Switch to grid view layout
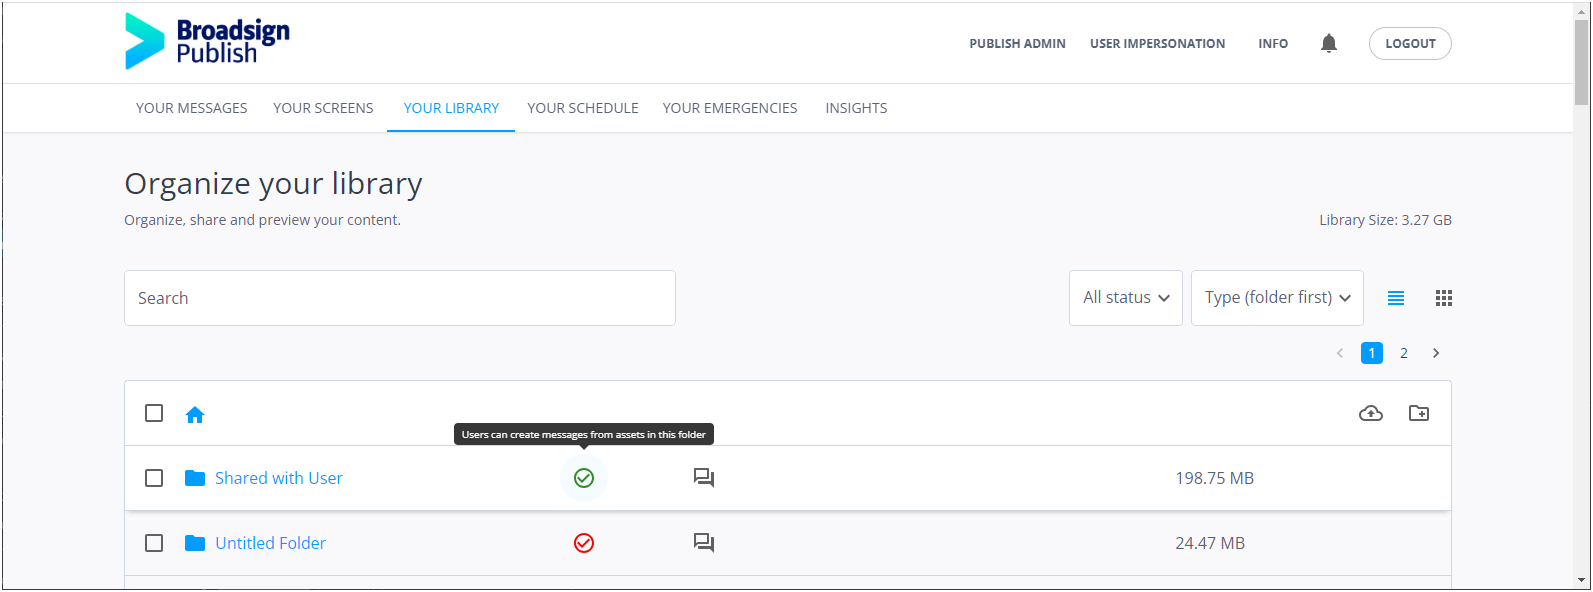1593x592 pixels. (1444, 298)
